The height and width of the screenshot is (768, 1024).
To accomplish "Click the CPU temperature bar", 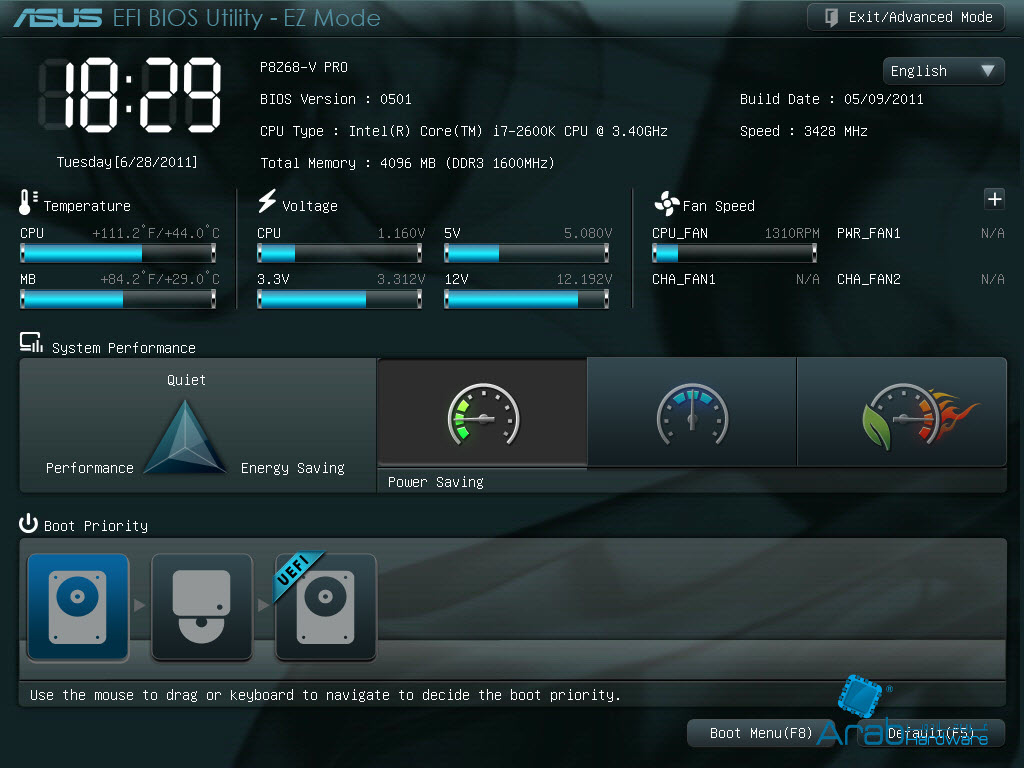I will [x=118, y=253].
